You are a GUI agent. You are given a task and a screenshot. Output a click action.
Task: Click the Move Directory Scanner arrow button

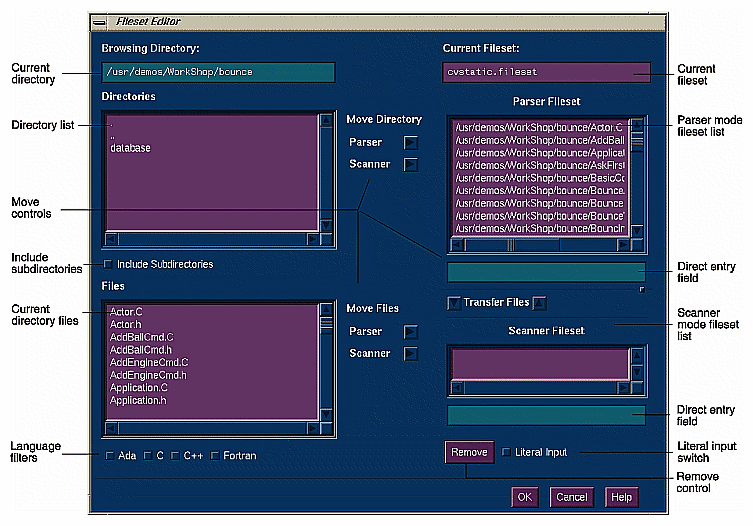click(x=411, y=165)
